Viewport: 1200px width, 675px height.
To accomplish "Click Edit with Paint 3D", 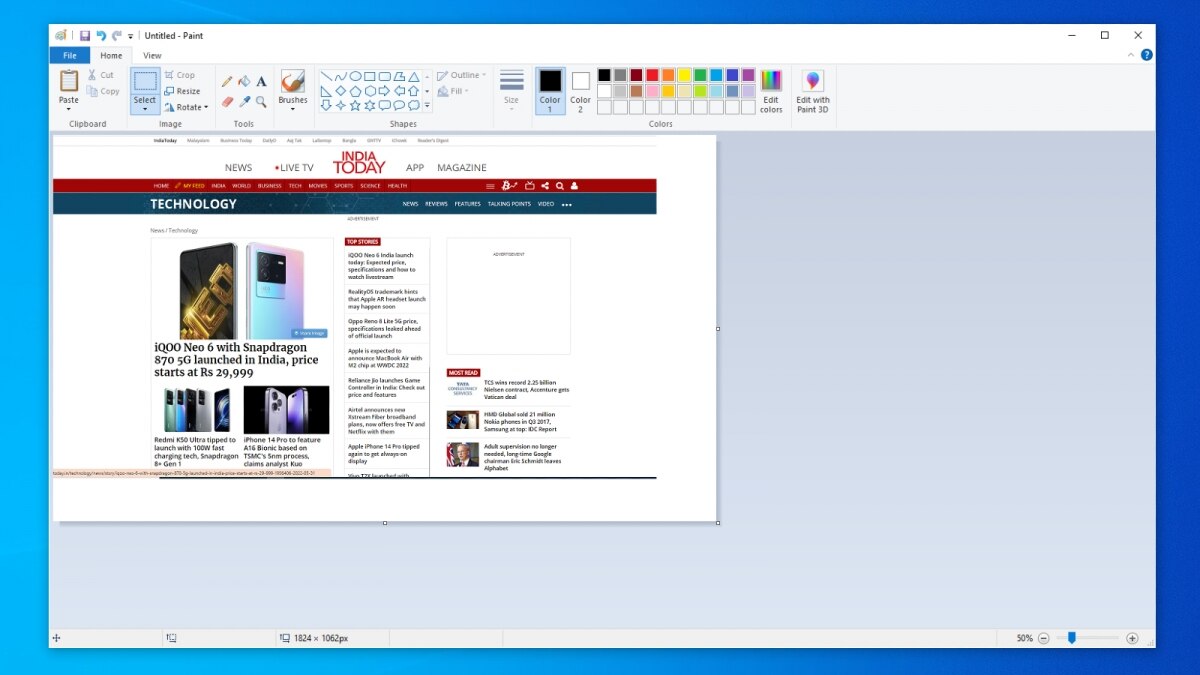I will [x=813, y=90].
